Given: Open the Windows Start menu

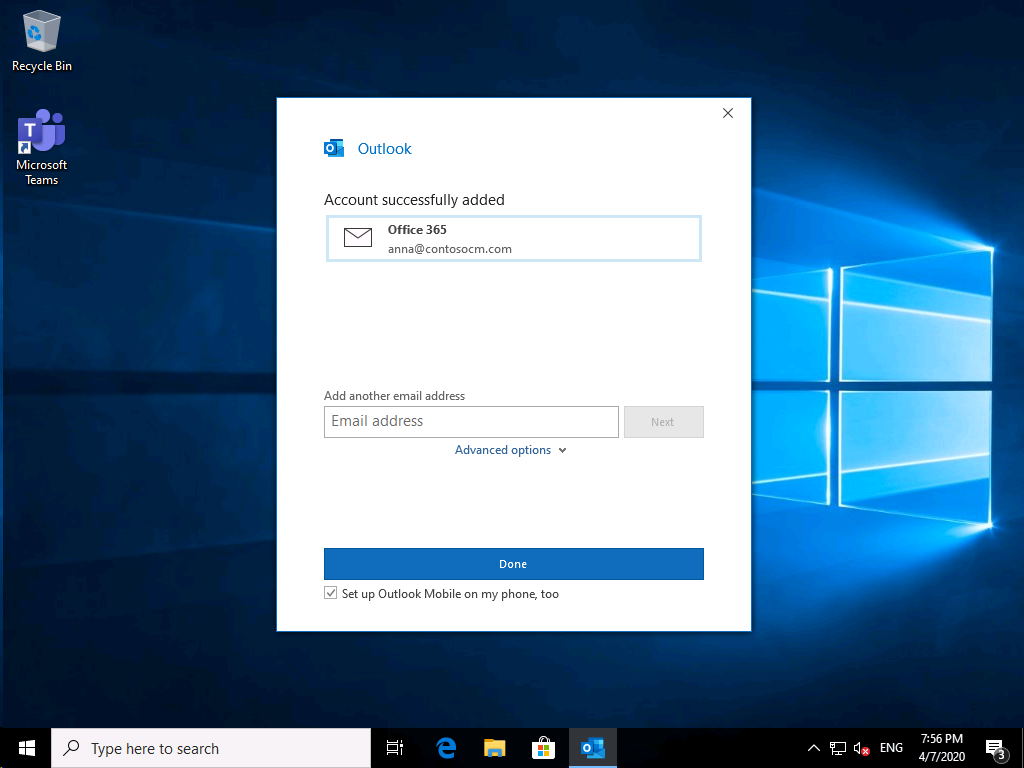Looking at the screenshot, I should (26, 748).
